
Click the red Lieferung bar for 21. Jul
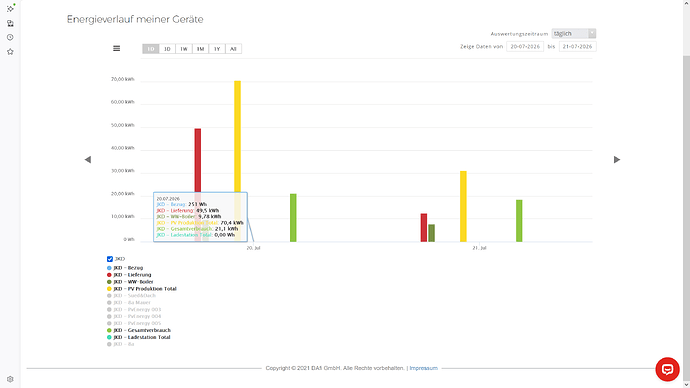(x=424, y=228)
